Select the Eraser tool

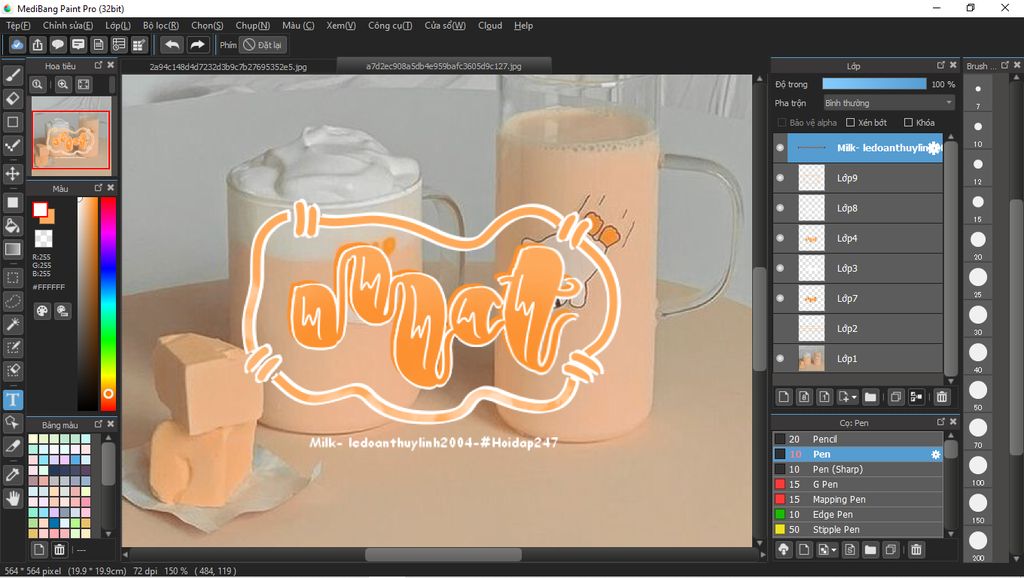point(12,99)
